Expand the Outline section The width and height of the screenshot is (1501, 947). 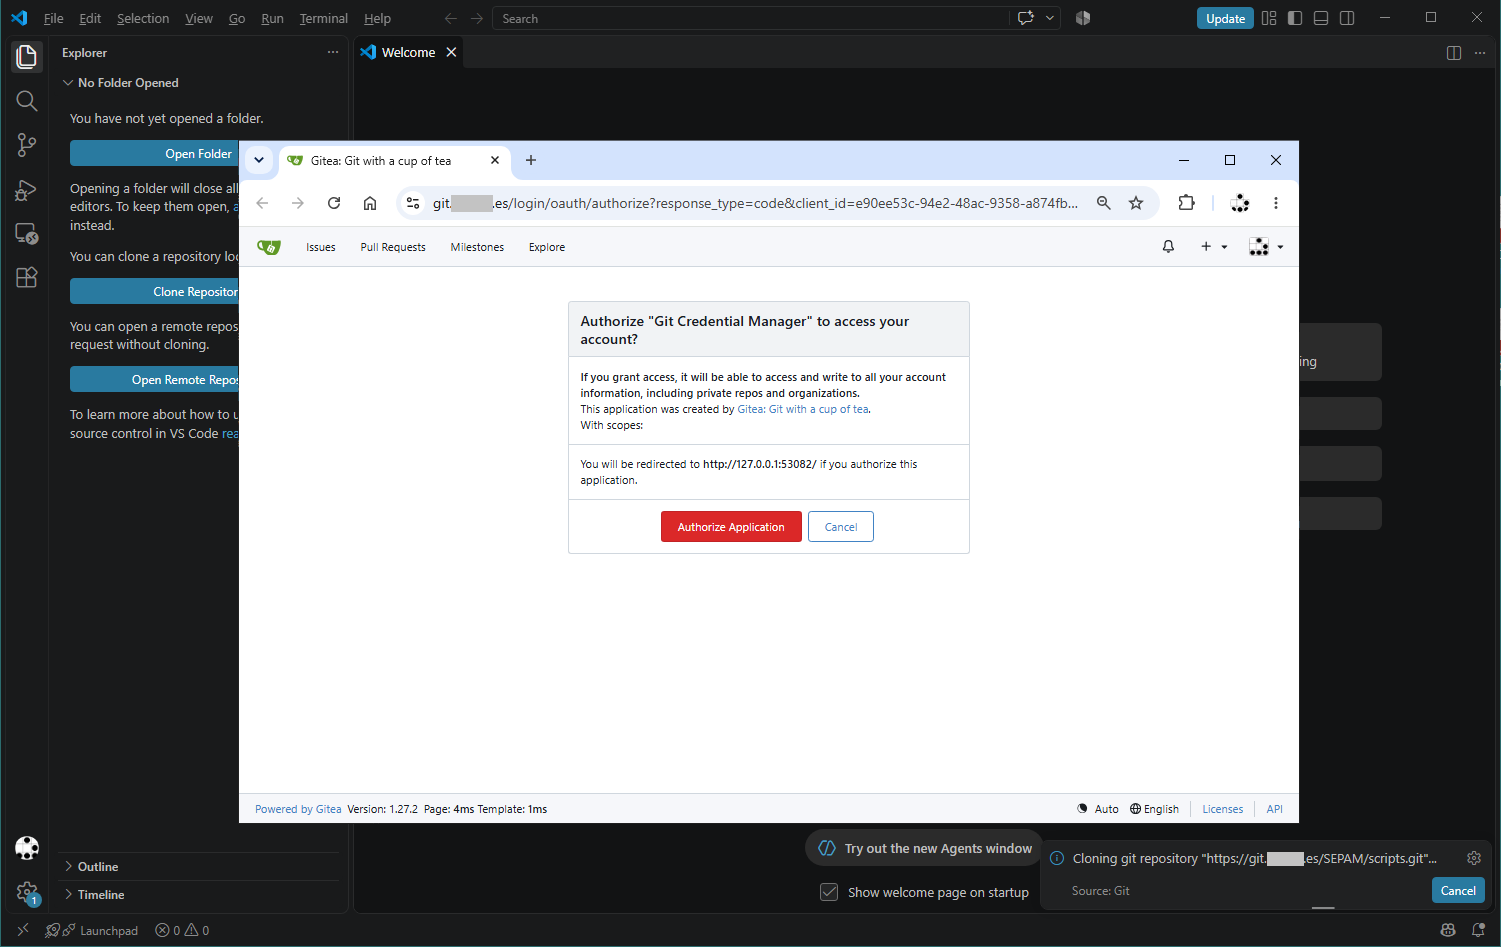coord(98,867)
